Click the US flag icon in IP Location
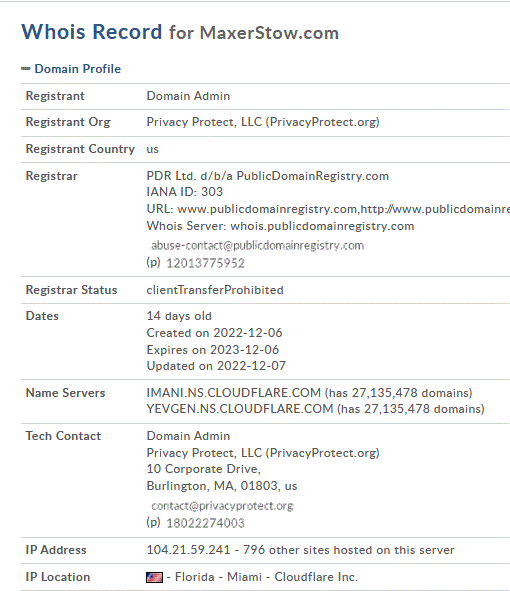This screenshot has height=591, width=510. click(155, 577)
